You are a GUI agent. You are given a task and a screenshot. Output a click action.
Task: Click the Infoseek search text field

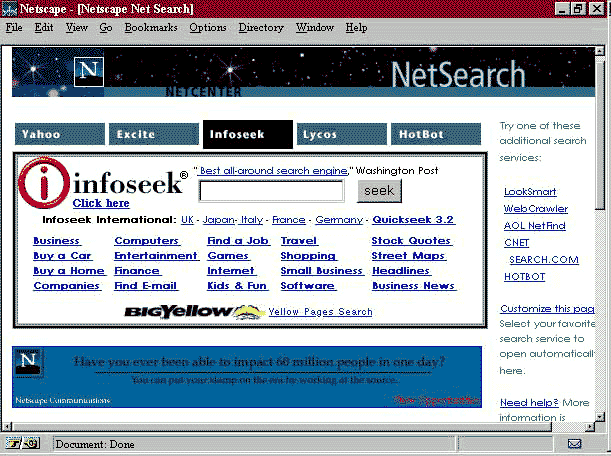pyautogui.click(x=271, y=191)
